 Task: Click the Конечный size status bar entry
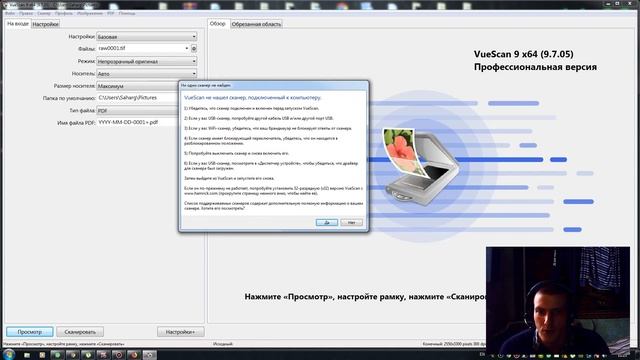[x=454, y=344]
